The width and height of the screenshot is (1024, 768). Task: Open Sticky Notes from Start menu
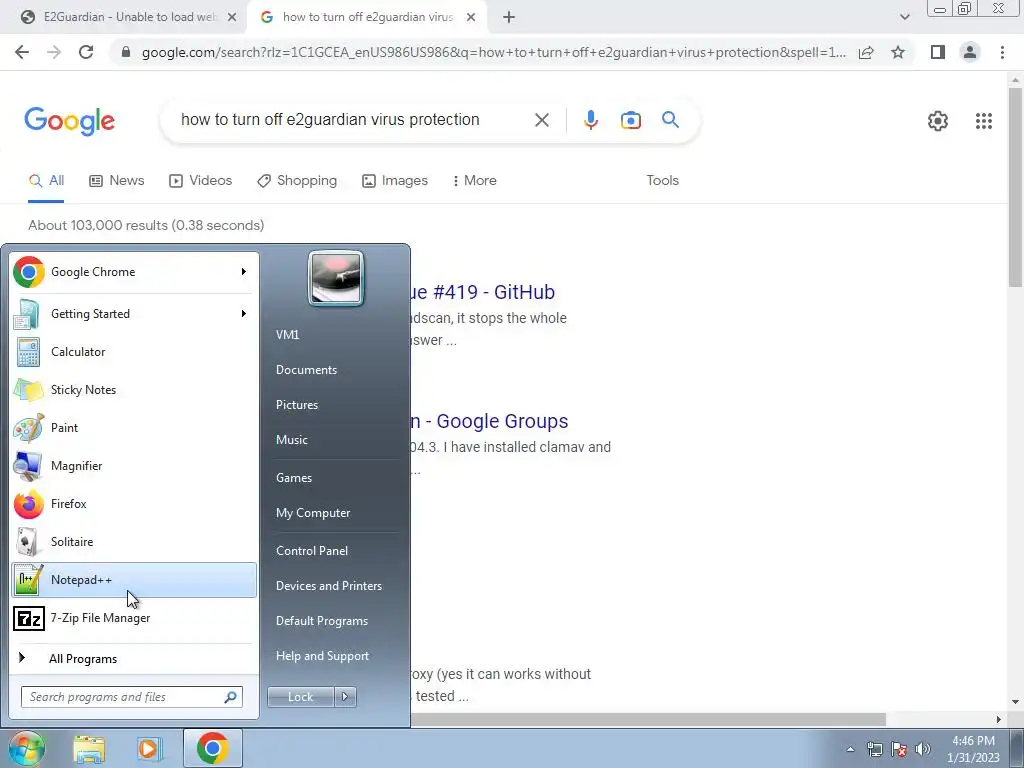(x=134, y=390)
